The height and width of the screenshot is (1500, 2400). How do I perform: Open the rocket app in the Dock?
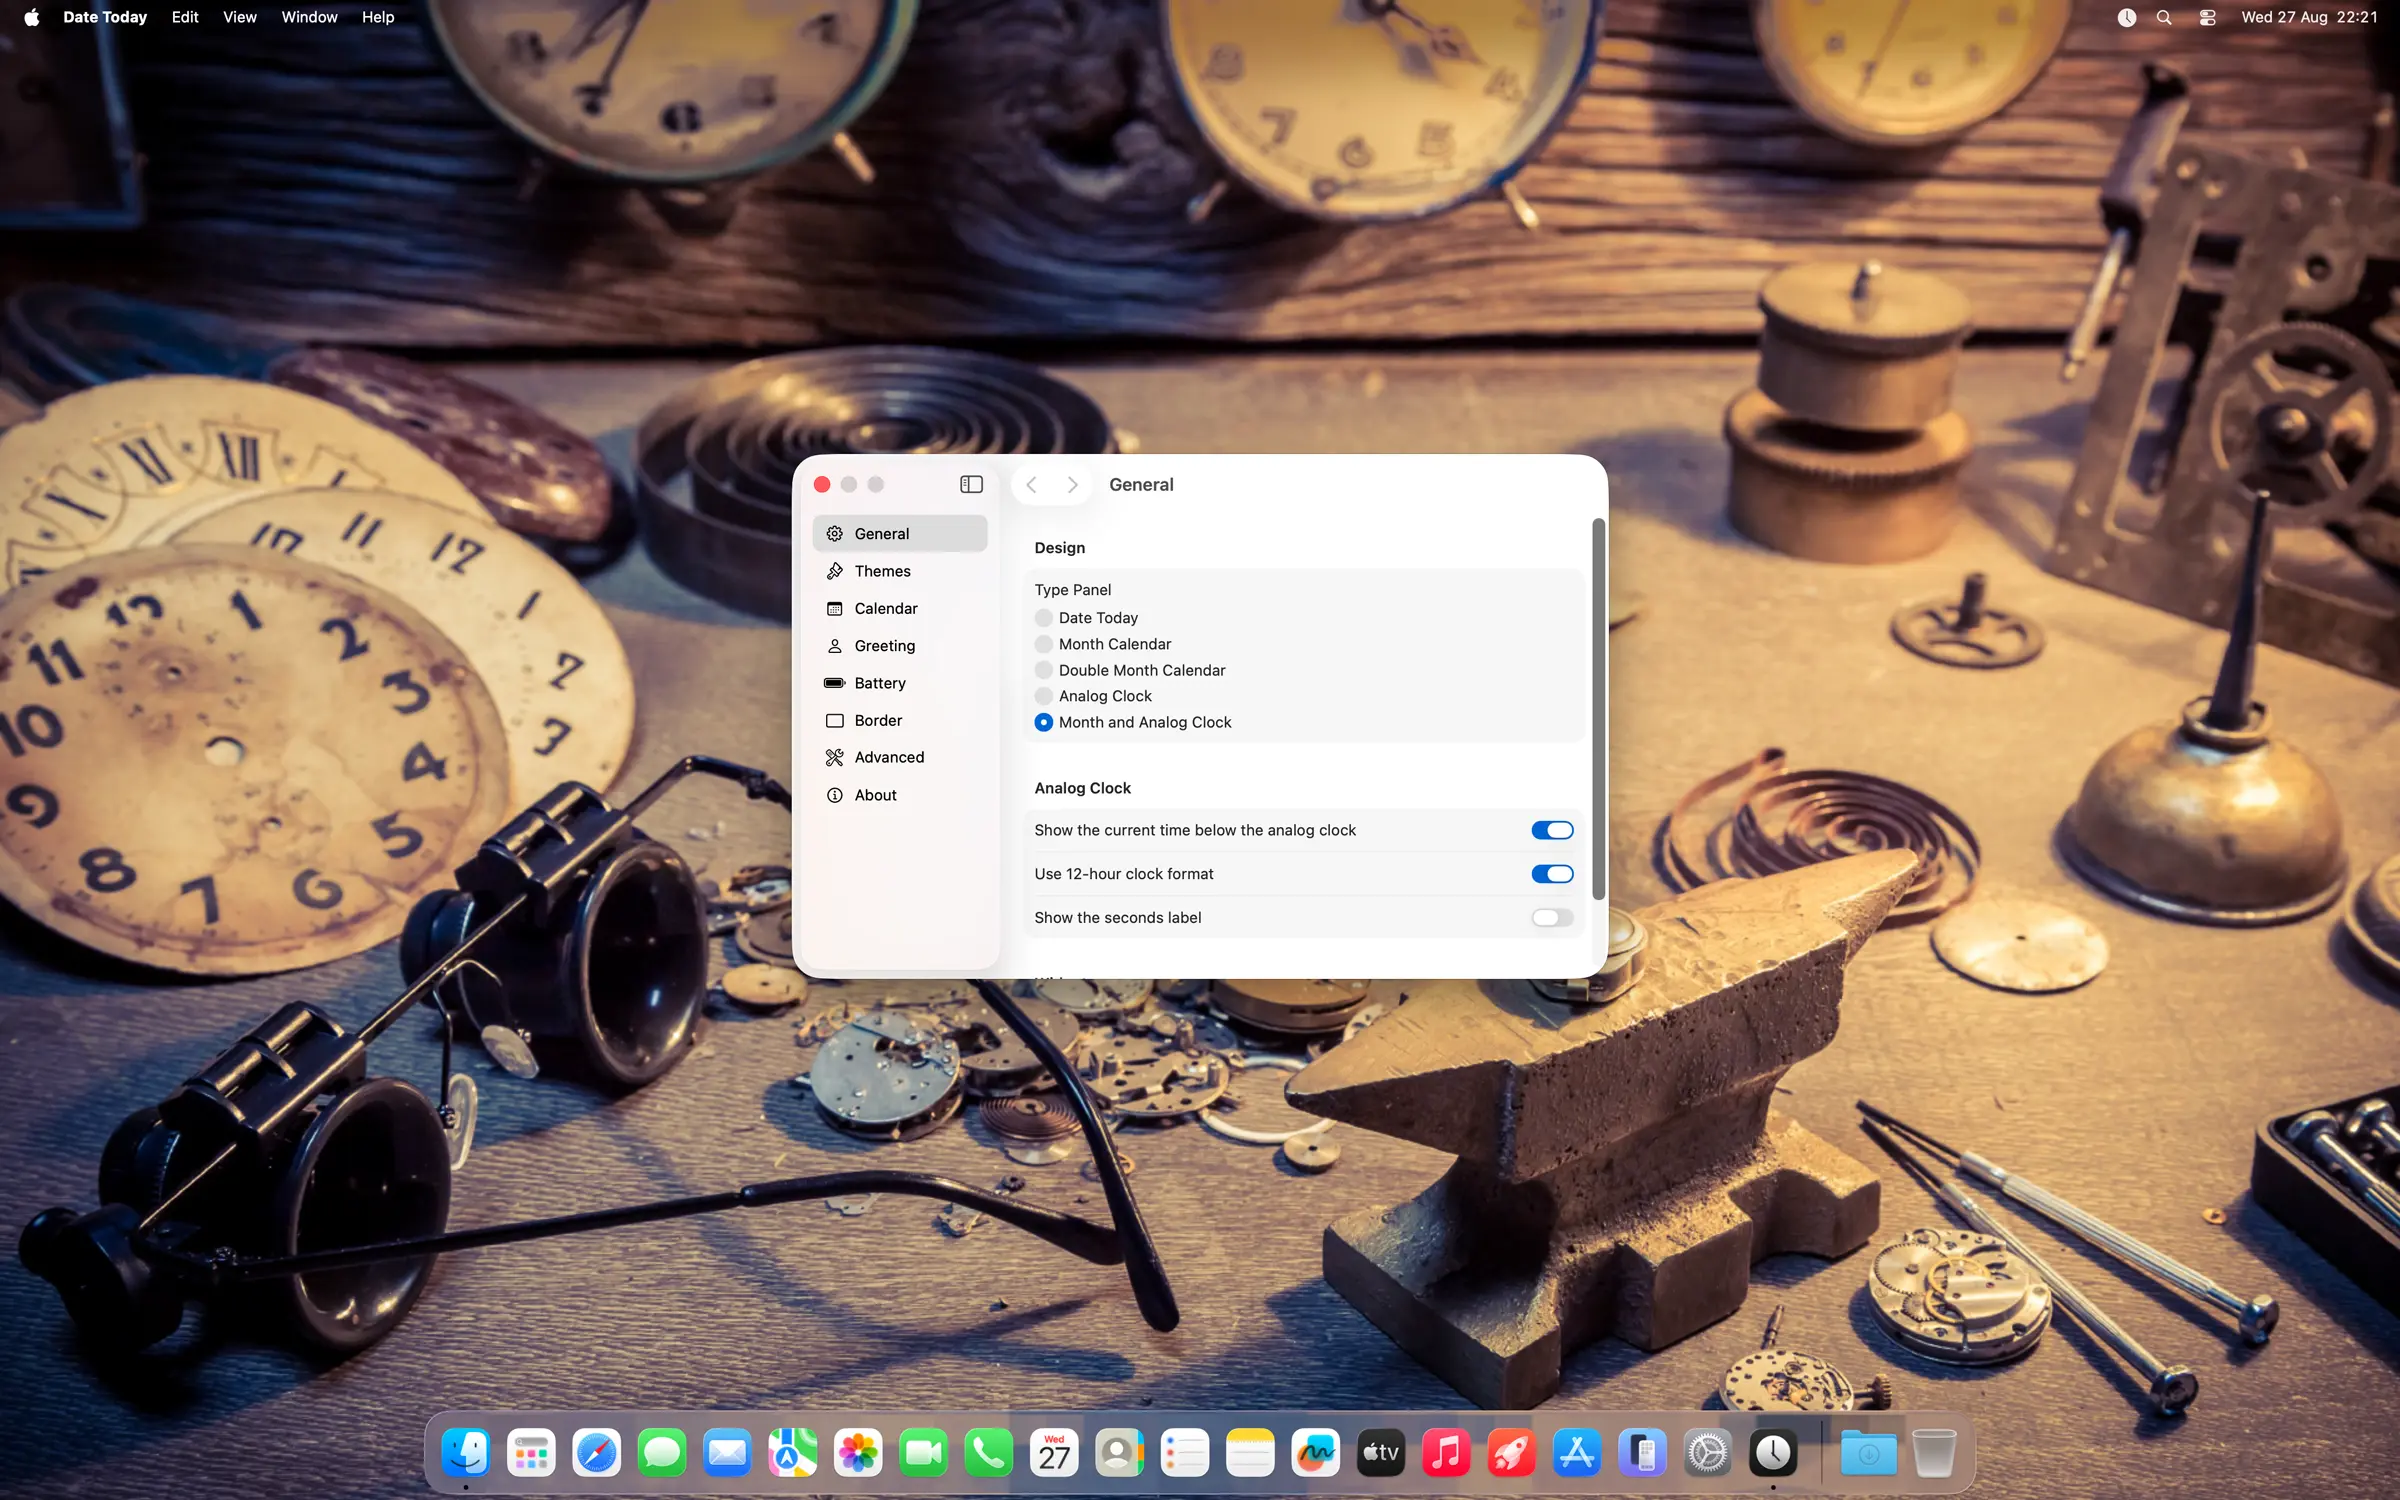coord(1511,1453)
